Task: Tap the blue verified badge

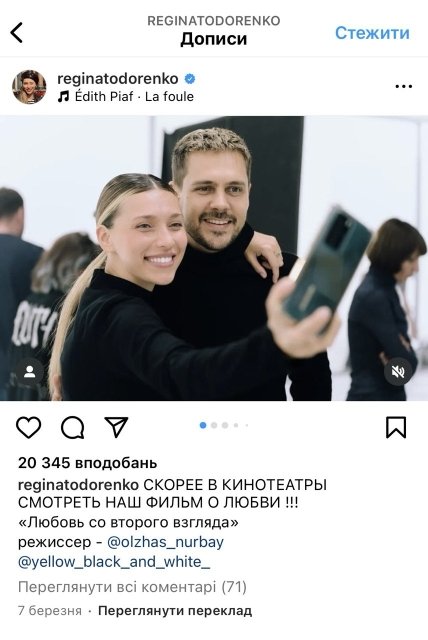Action: [190, 78]
